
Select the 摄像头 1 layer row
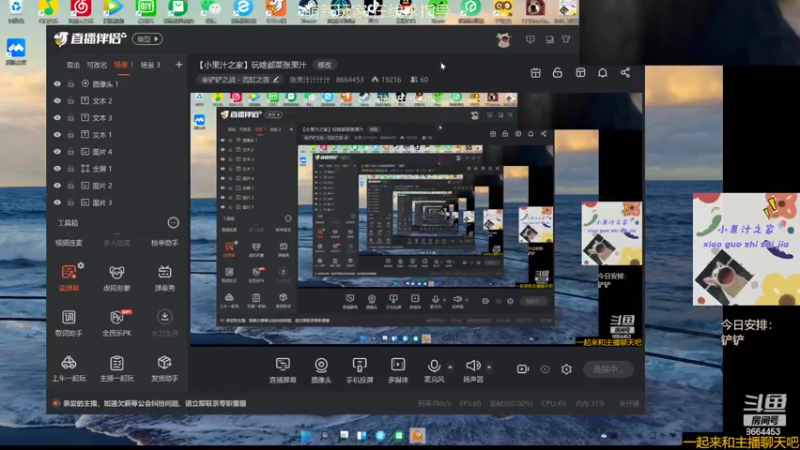tap(117, 84)
